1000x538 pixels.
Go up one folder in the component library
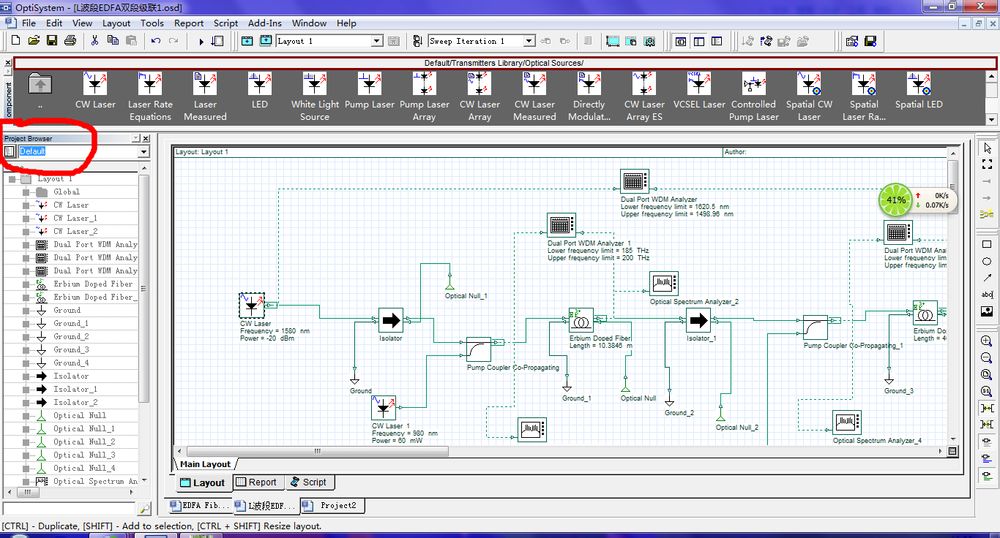point(40,86)
